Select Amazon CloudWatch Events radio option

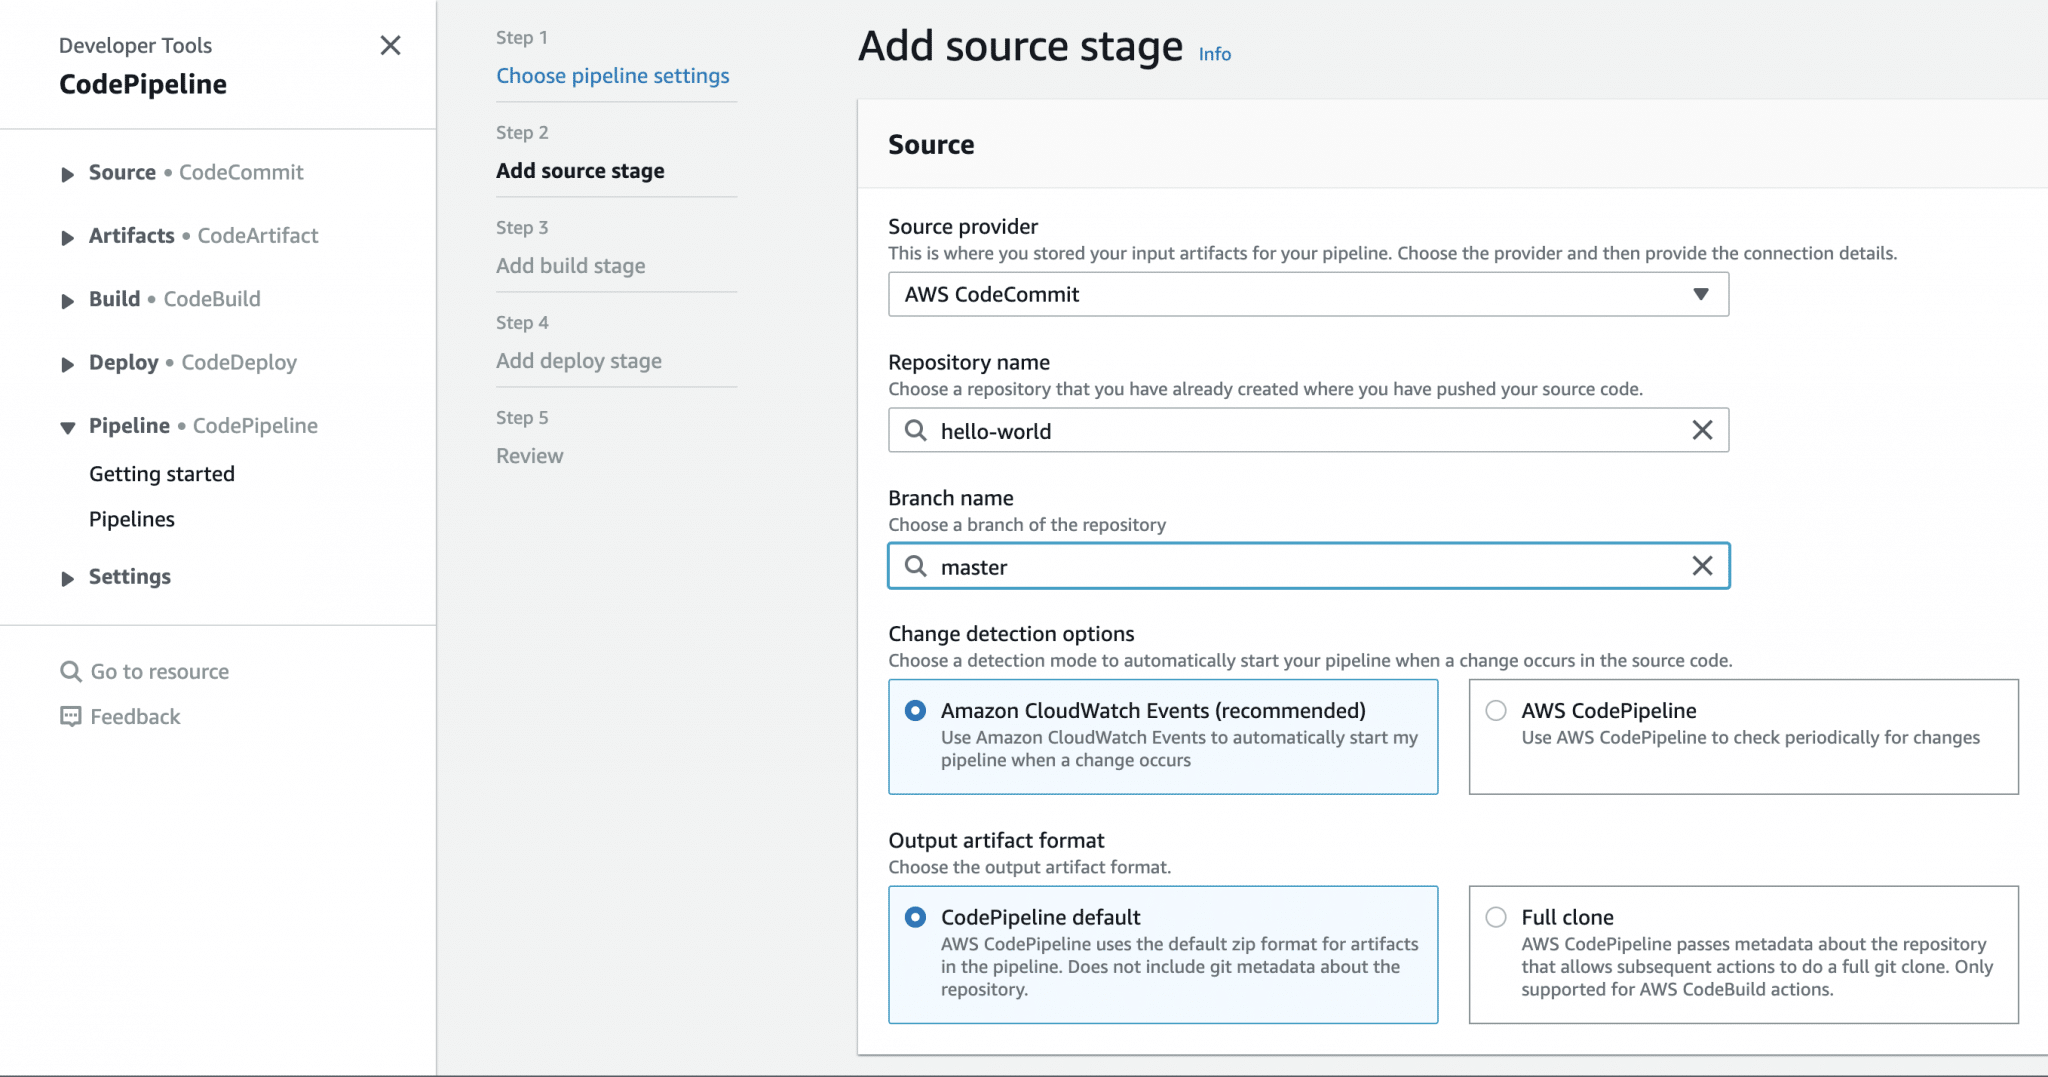915,711
